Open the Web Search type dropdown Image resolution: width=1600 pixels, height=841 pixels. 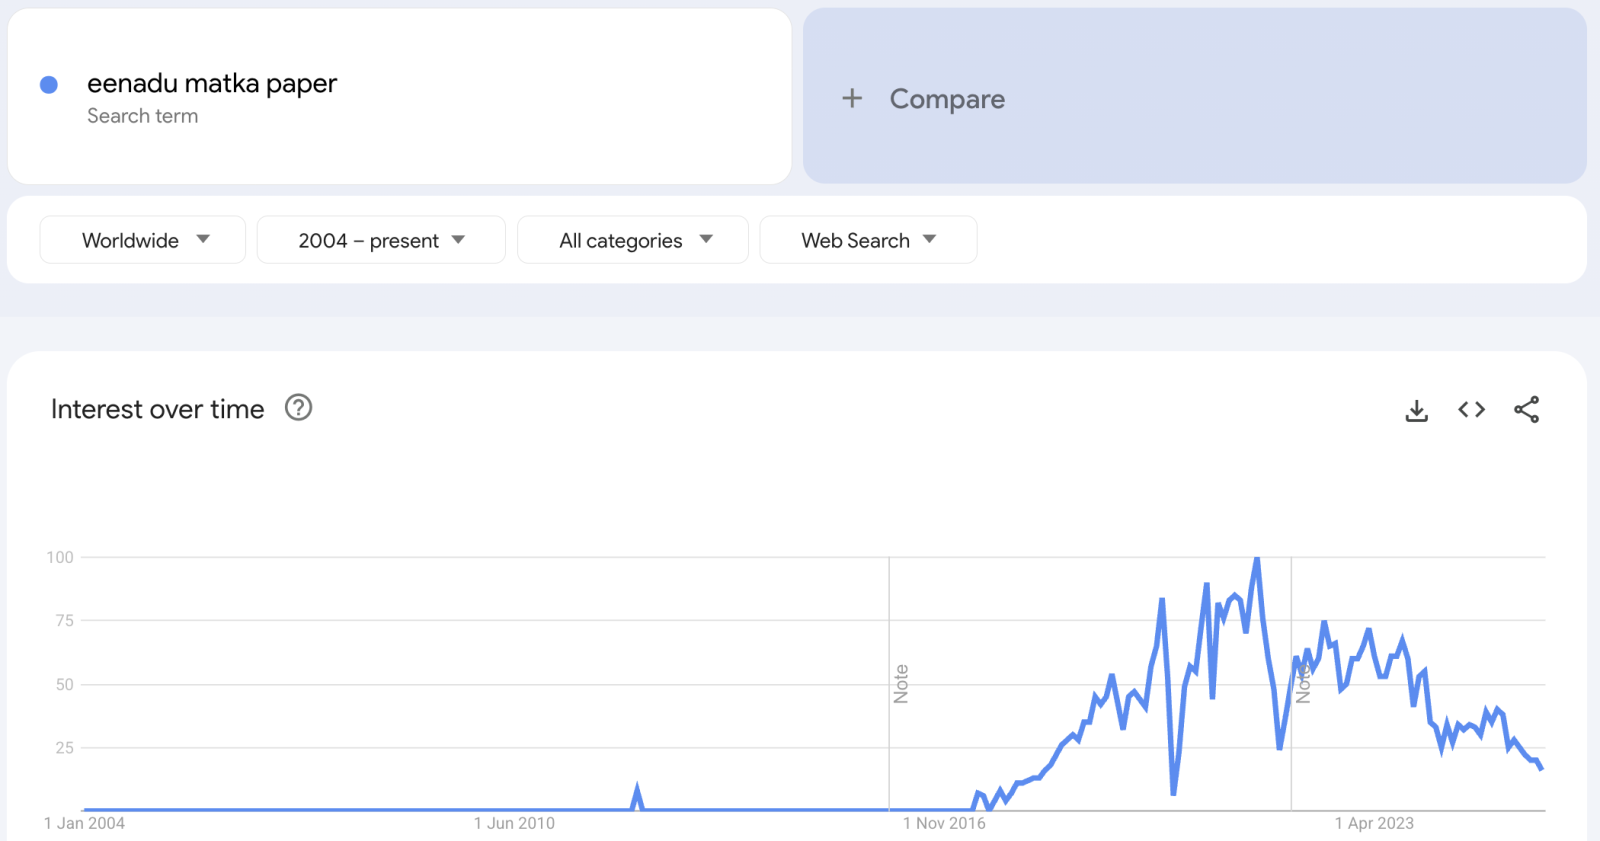point(867,239)
